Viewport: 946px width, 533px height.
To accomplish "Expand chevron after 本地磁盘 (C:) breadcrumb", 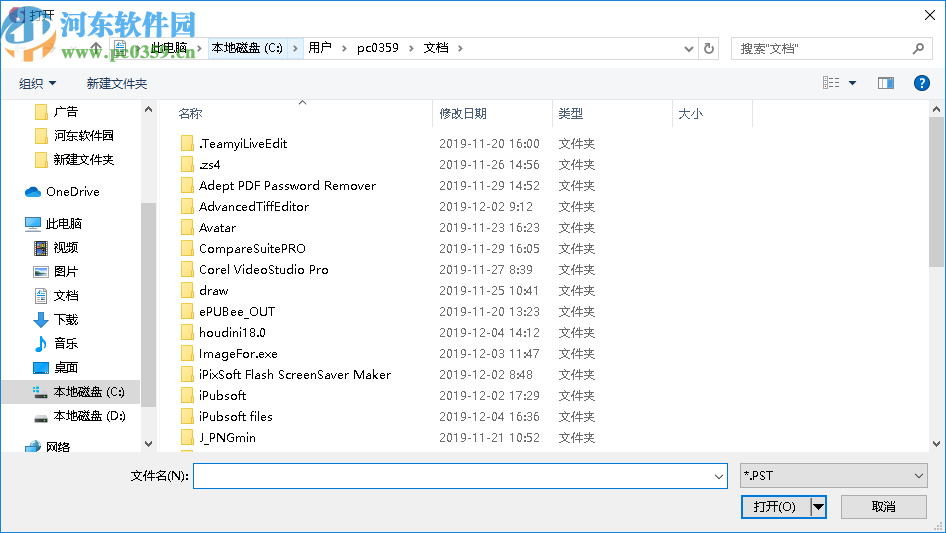I will (x=295, y=48).
